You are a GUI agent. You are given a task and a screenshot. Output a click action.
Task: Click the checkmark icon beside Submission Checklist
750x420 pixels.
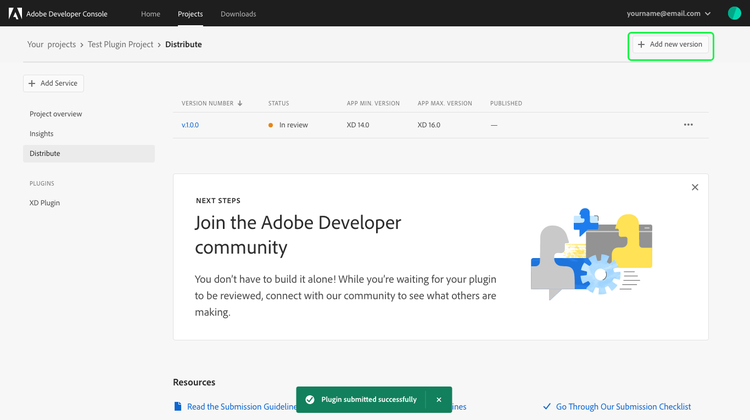tap(547, 407)
